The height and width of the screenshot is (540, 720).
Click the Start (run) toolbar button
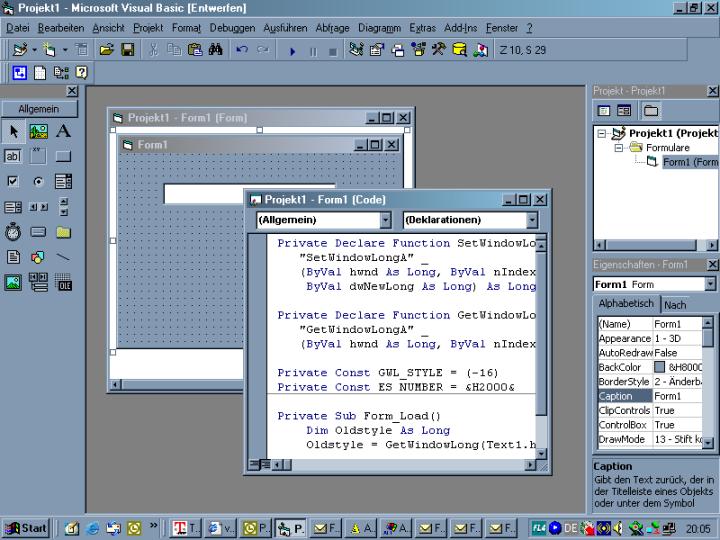pos(293,50)
